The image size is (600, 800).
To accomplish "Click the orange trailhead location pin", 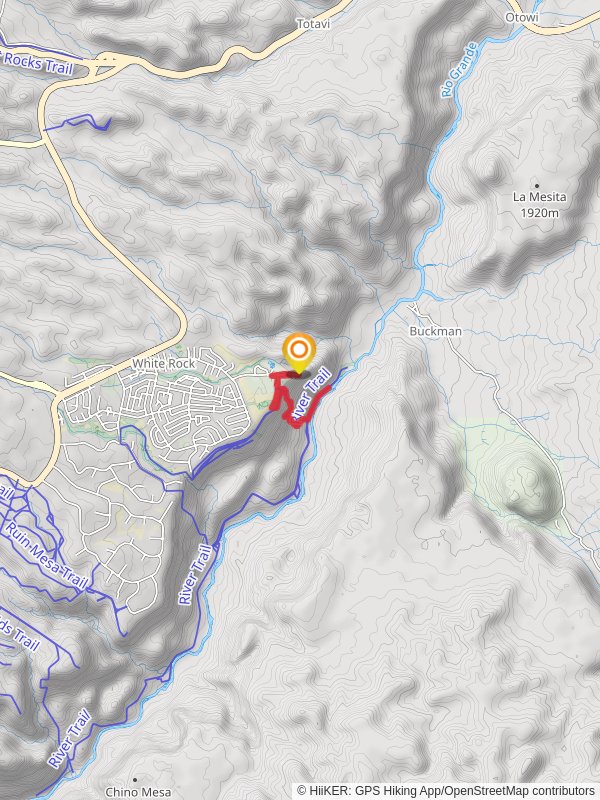I will click(298, 351).
